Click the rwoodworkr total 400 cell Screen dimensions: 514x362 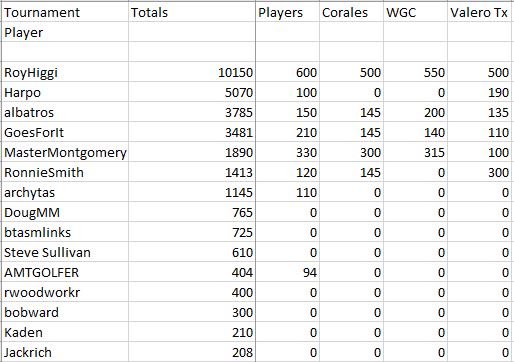(192, 292)
